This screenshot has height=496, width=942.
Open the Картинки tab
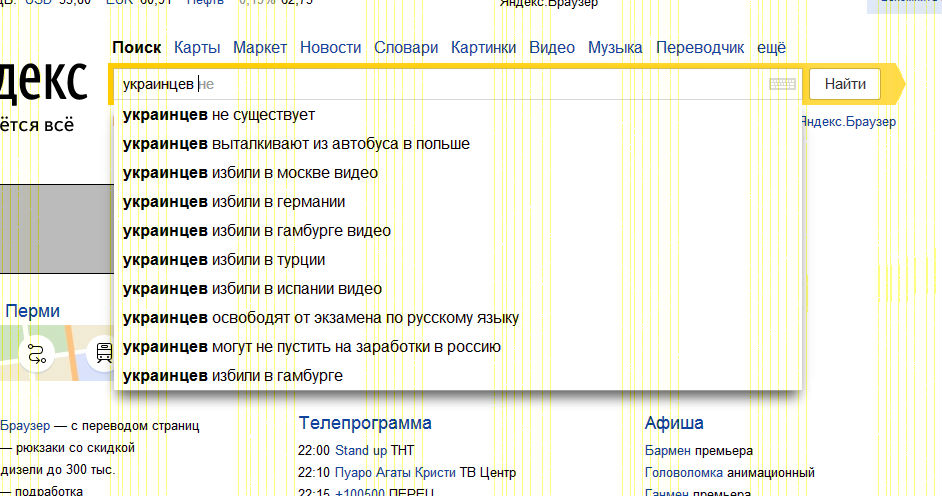(x=483, y=47)
